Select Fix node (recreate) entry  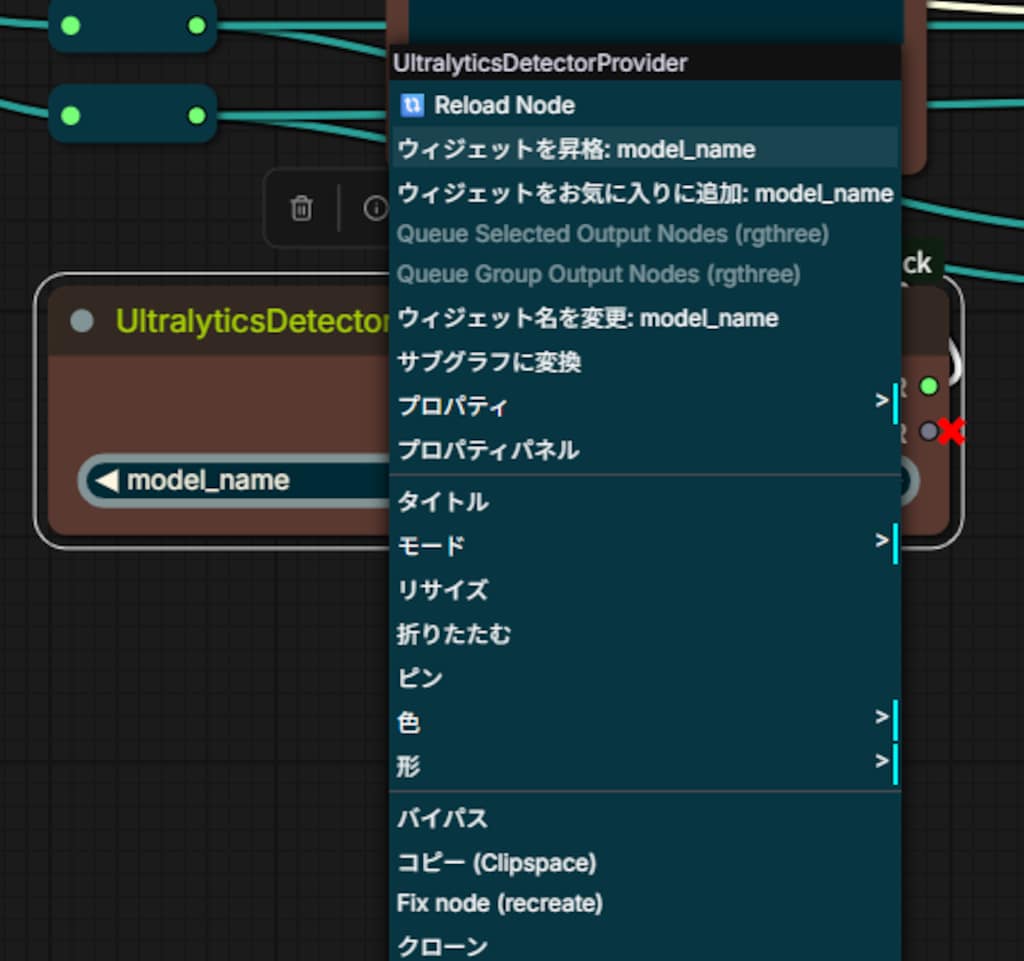point(645,904)
